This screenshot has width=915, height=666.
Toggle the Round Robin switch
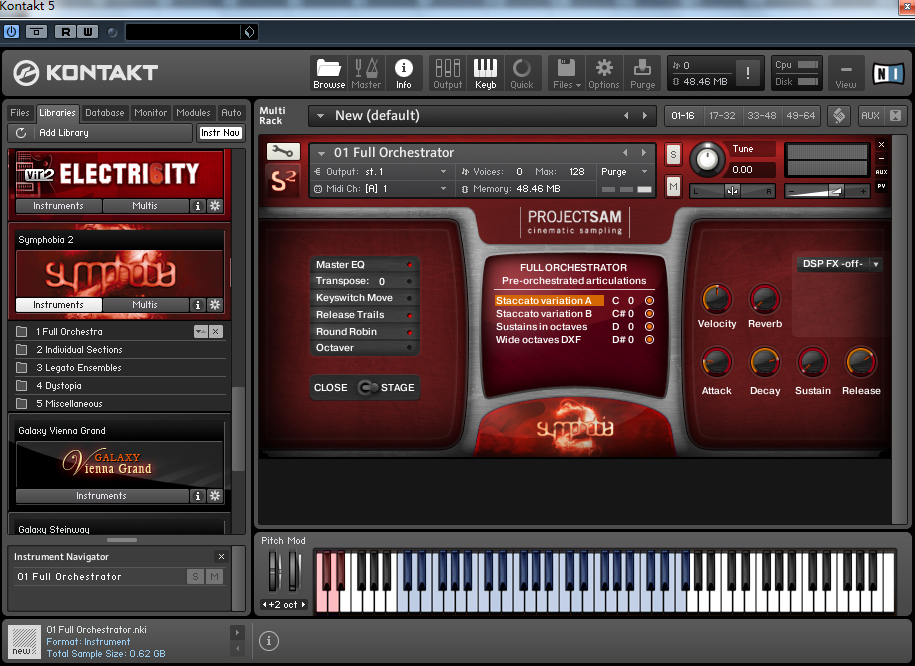click(x=408, y=332)
